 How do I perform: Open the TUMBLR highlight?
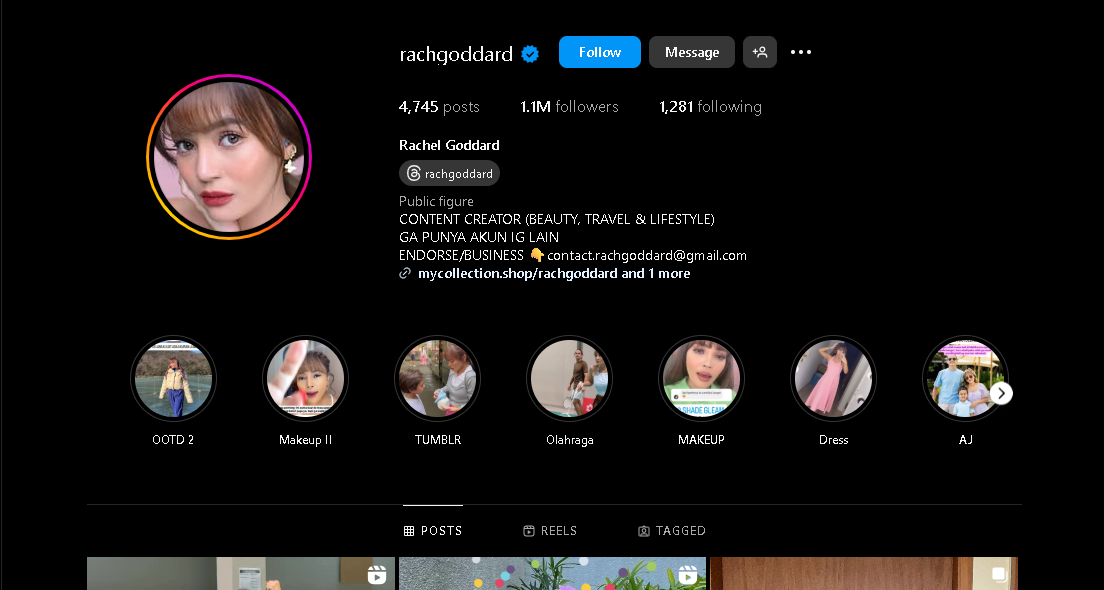point(437,379)
